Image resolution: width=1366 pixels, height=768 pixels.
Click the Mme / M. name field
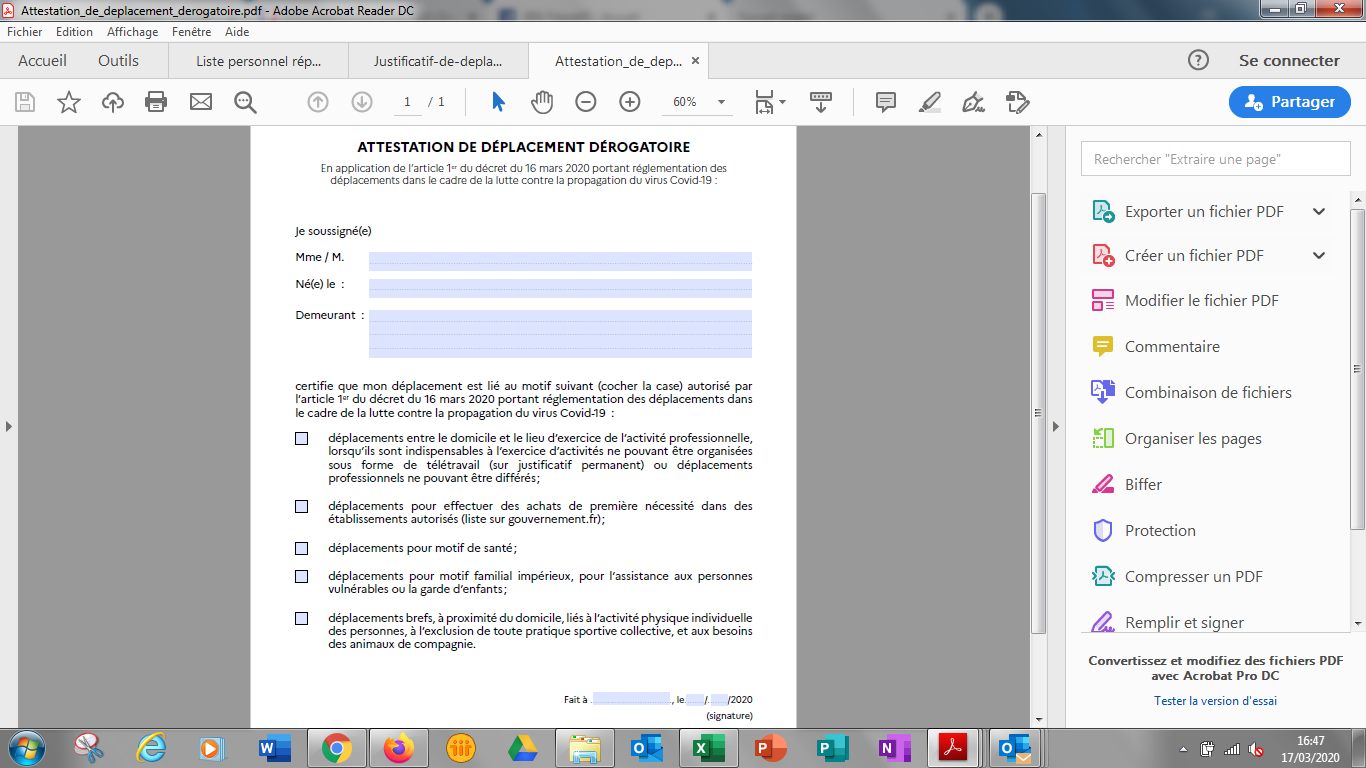[560, 261]
